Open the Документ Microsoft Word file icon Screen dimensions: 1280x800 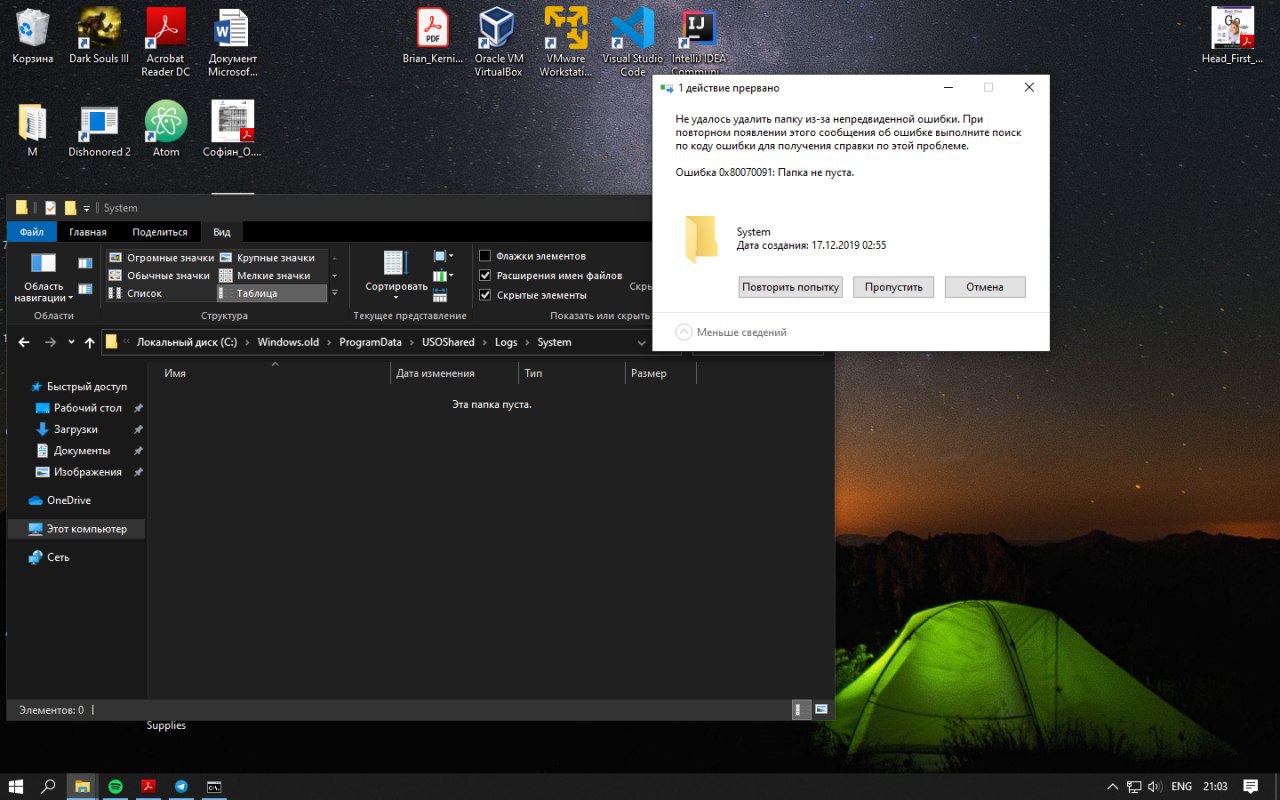232,42
